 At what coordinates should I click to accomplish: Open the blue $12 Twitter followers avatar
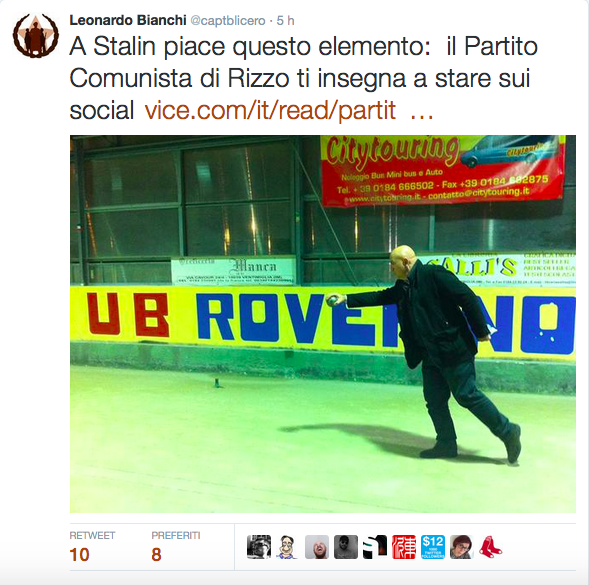[x=433, y=547]
